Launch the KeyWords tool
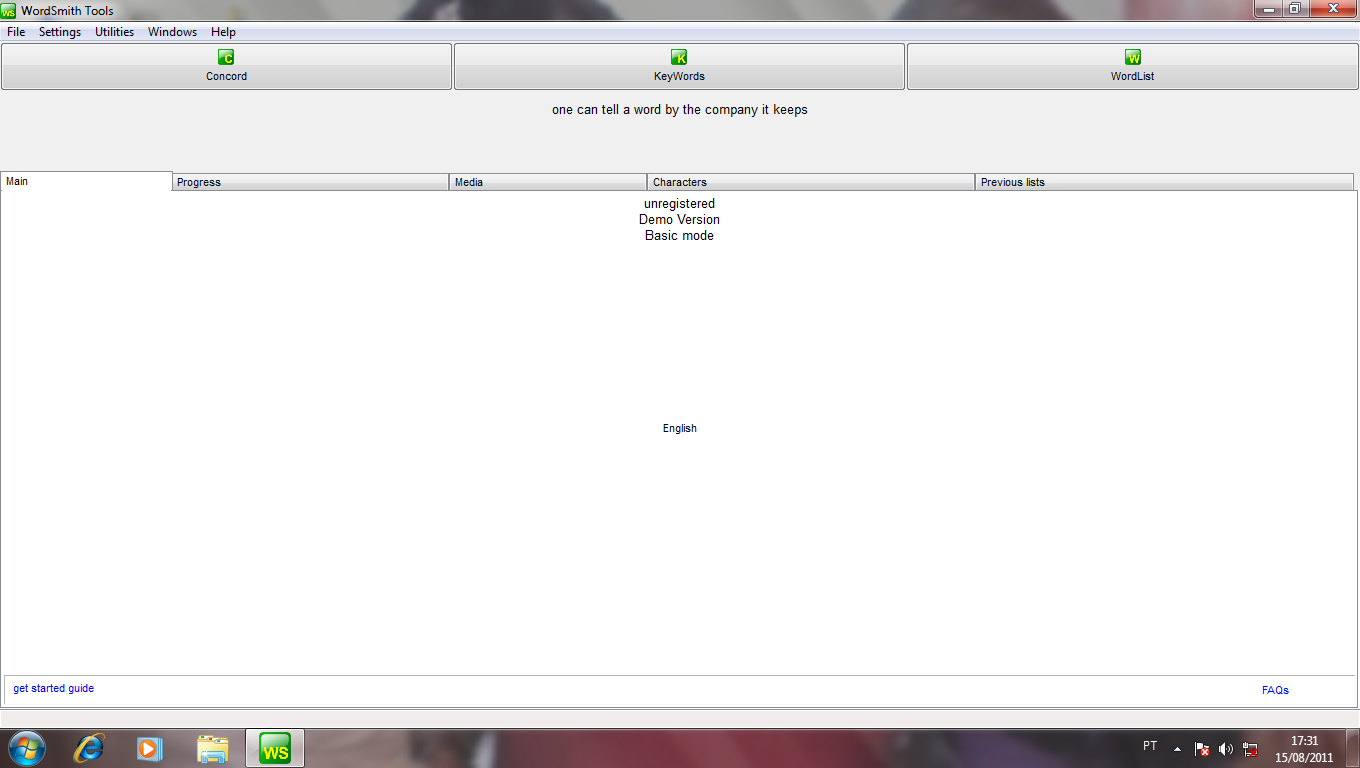Viewport: 1360px width, 768px height. (x=679, y=66)
